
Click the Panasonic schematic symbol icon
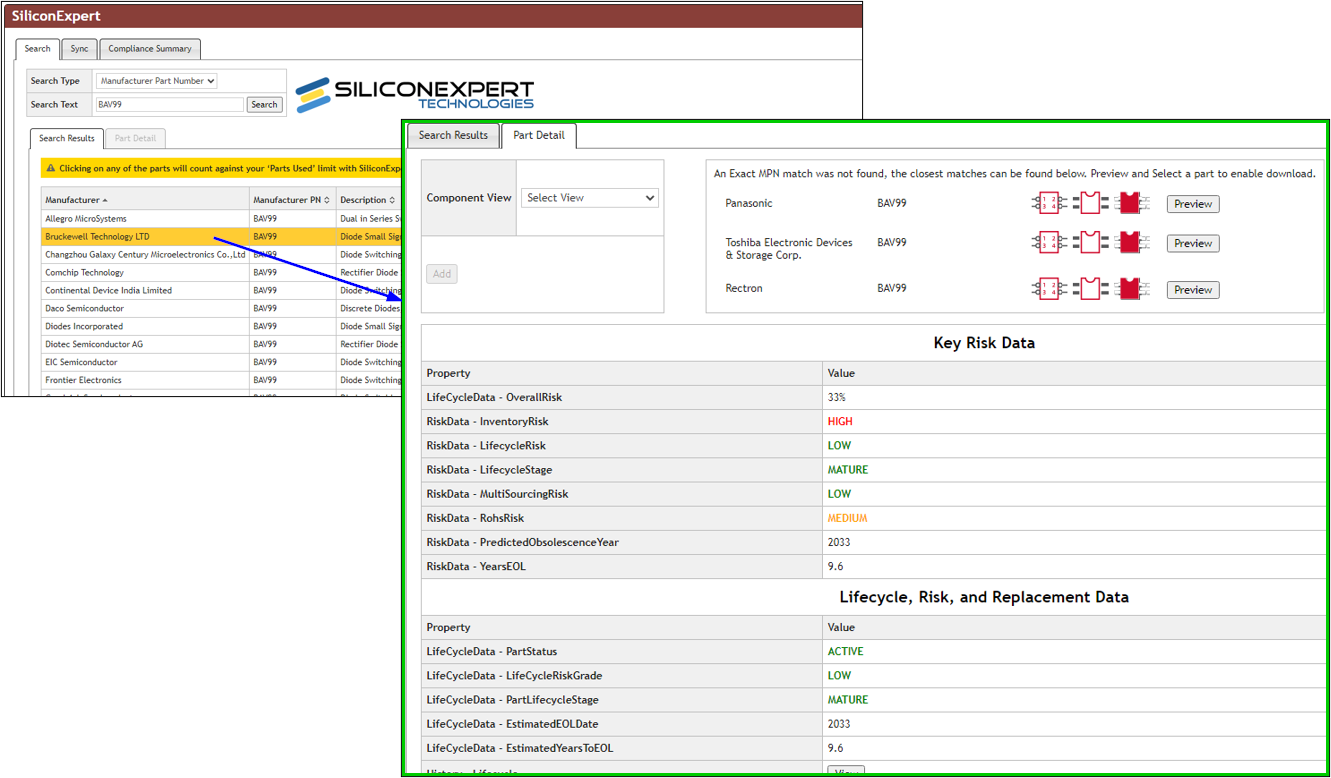[x=1049, y=204]
